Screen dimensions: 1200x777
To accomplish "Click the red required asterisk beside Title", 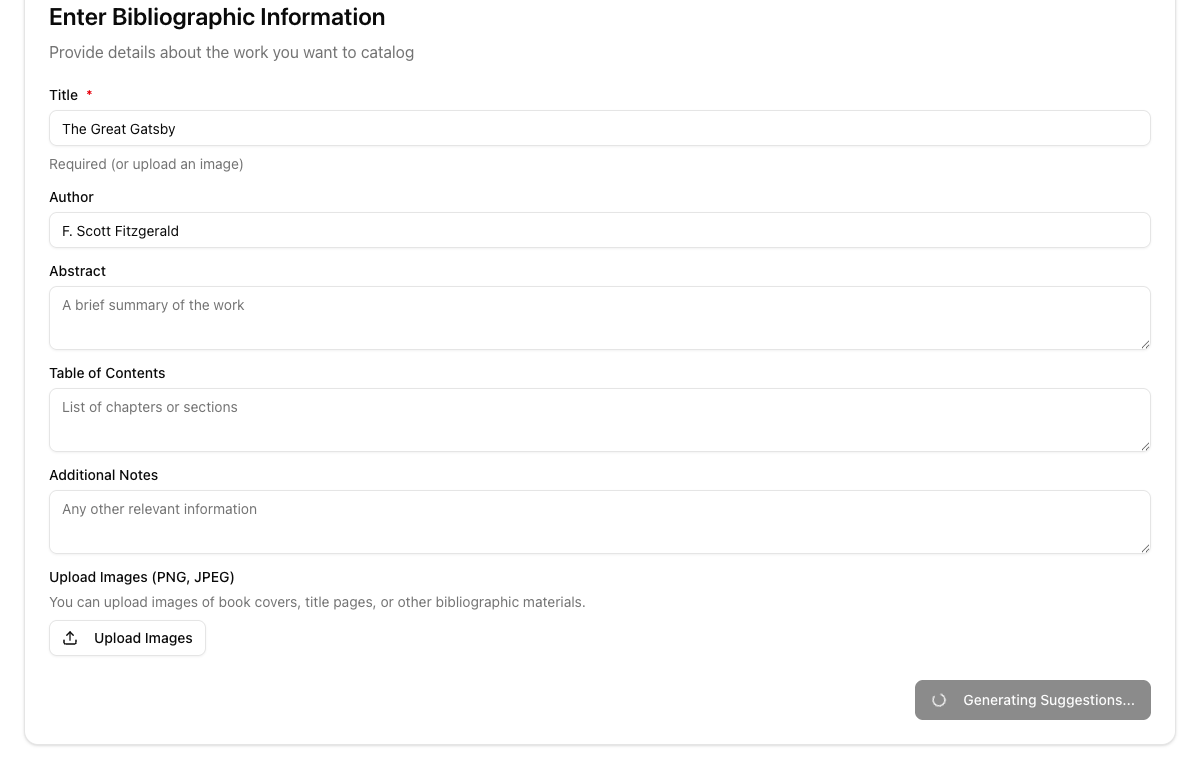I will click(88, 92).
